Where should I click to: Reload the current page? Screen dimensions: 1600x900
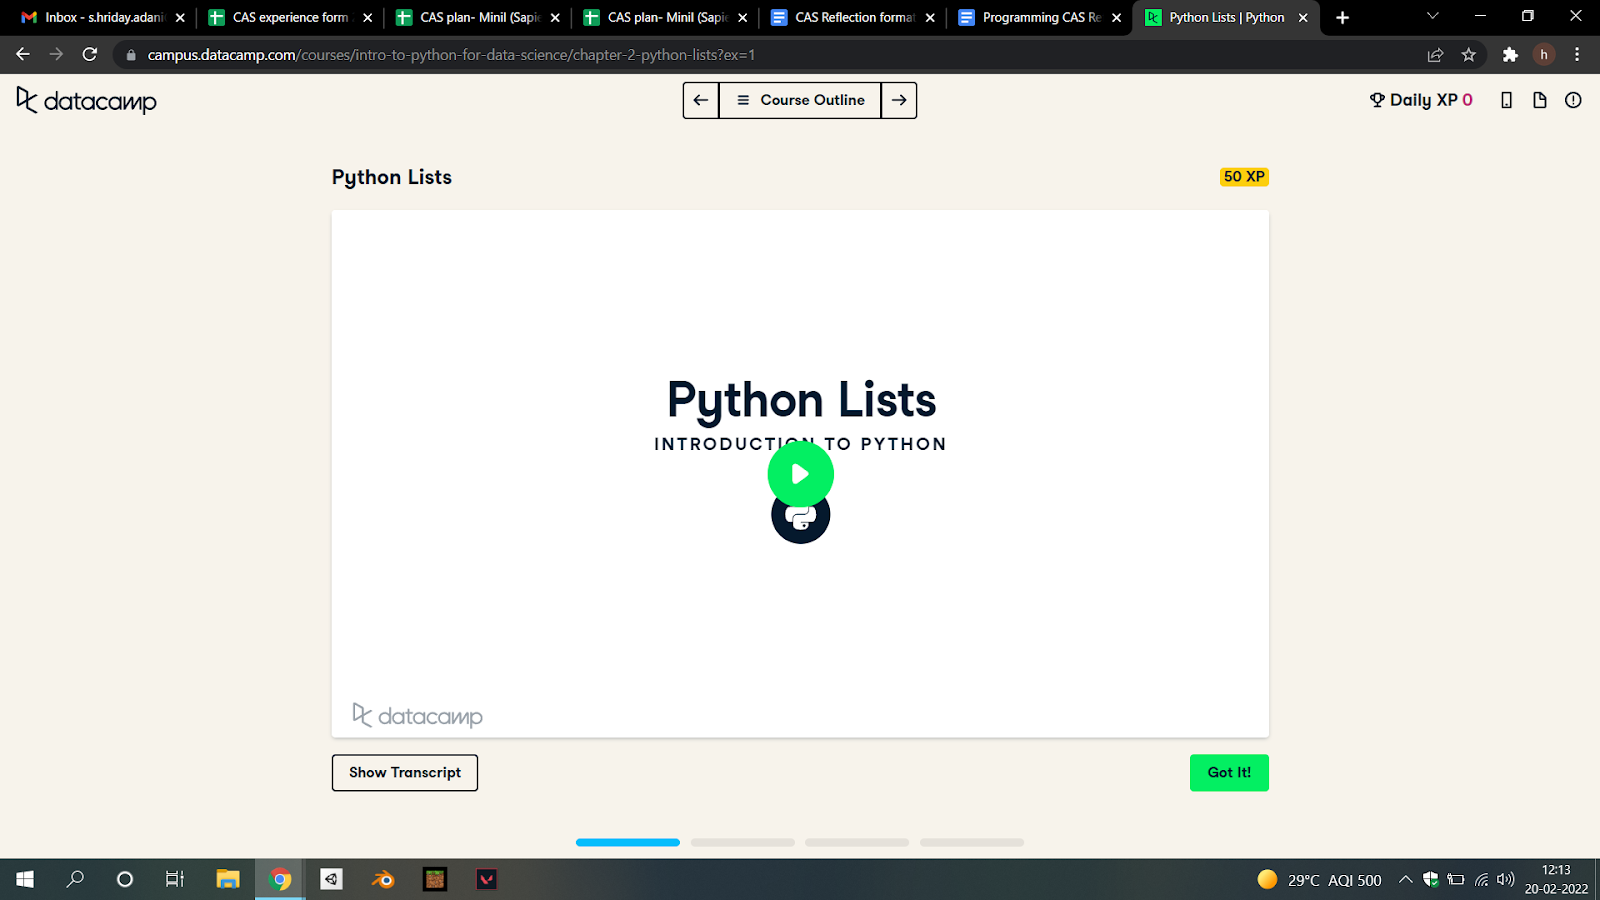(90, 55)
